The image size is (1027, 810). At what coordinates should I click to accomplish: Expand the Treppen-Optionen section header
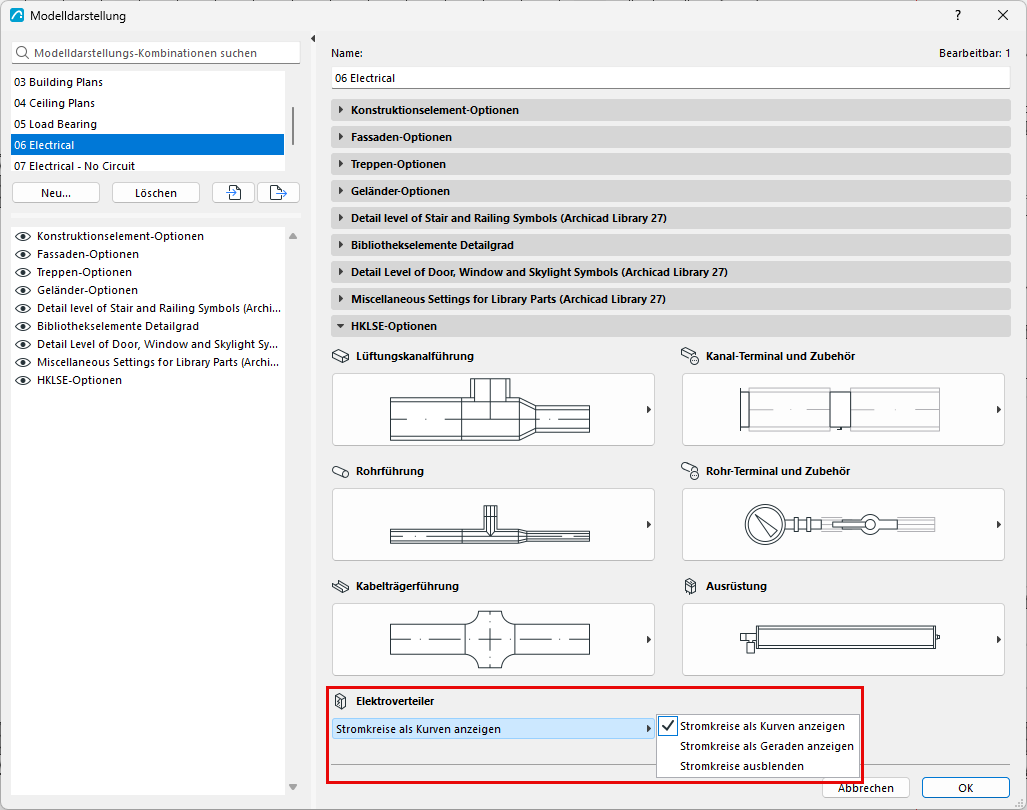[671, 164]
